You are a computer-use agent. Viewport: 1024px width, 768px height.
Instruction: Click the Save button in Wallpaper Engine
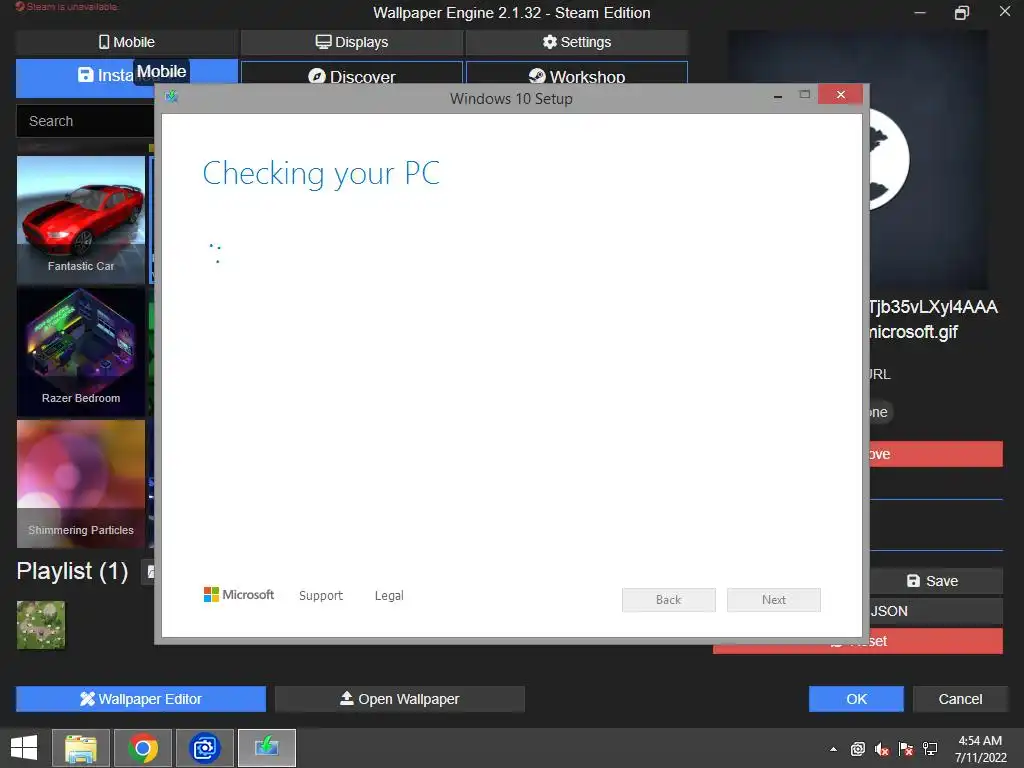935,581
